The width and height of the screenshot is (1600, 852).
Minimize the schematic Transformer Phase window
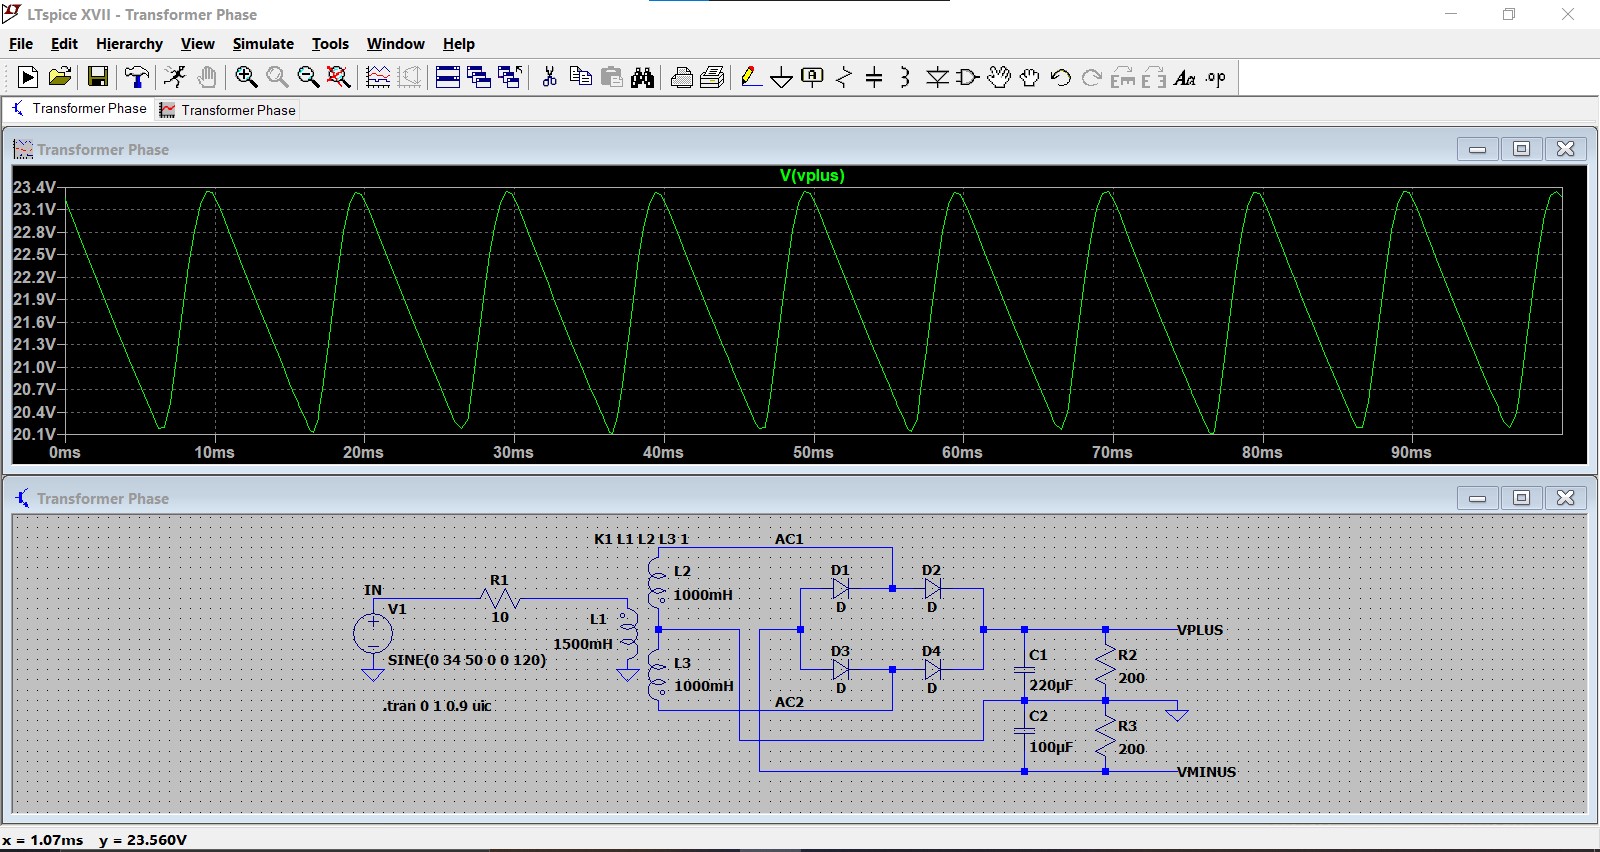coord(1477,498)
